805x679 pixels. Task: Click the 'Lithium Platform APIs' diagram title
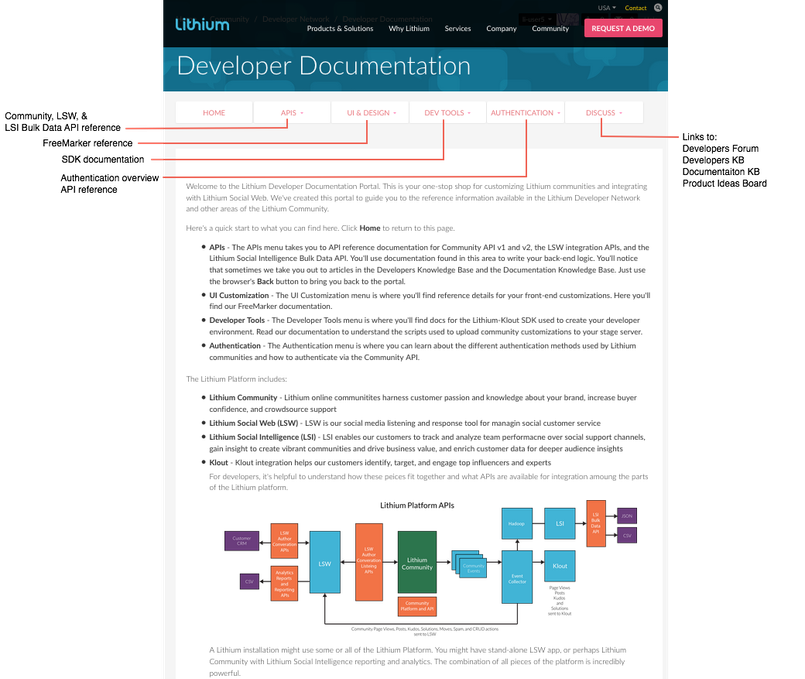tap(417, 506)
